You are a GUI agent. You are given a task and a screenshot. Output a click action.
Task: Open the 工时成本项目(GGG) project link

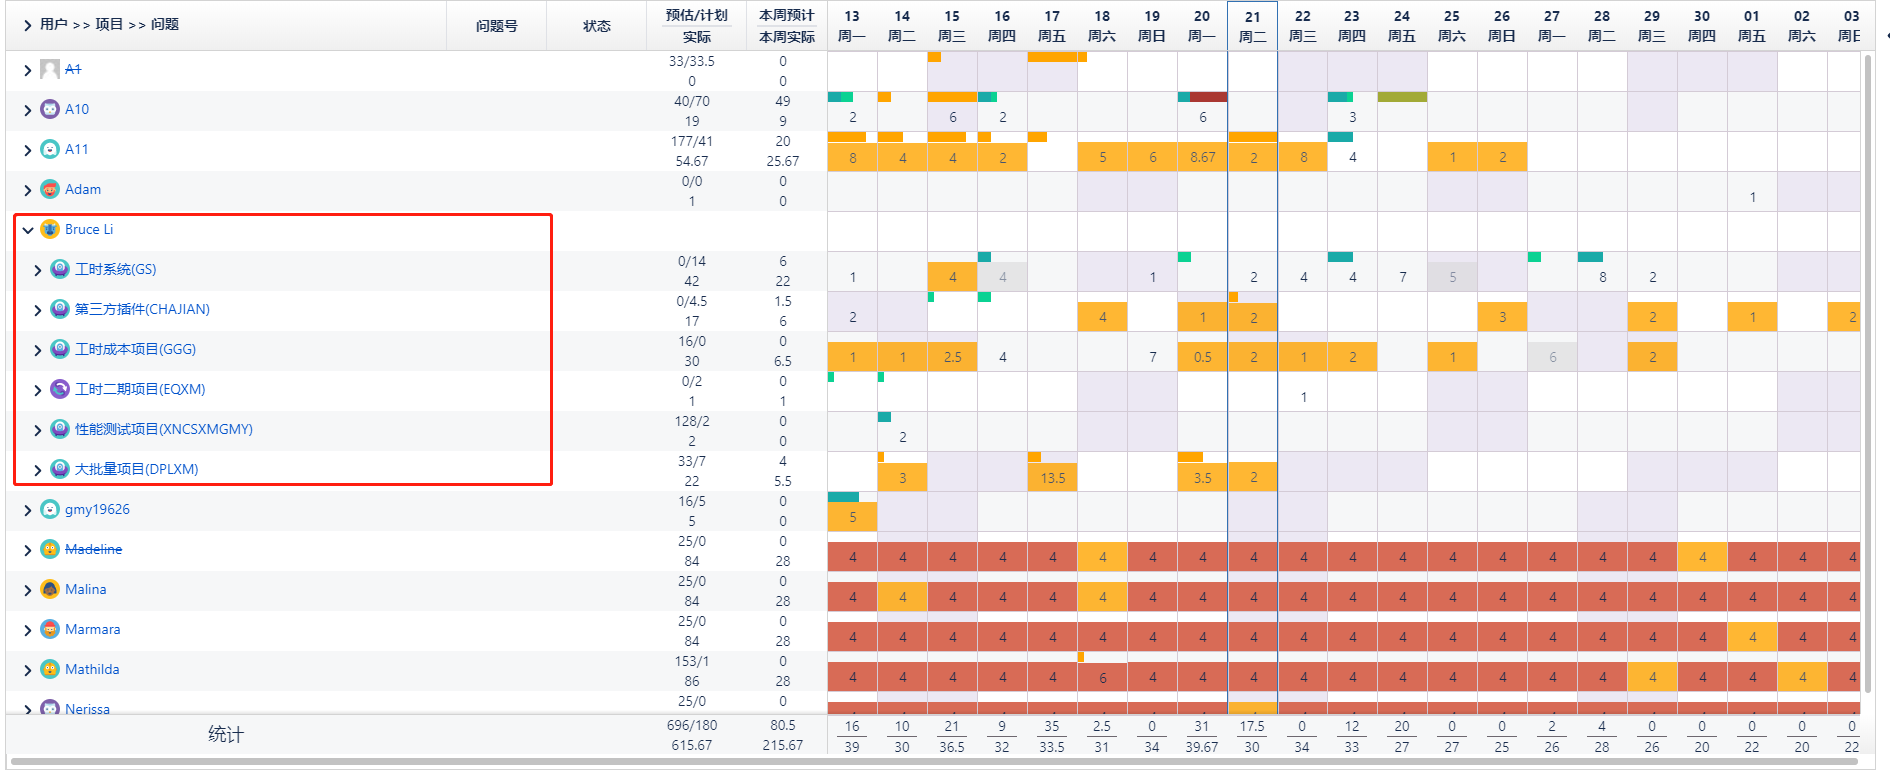pos(135,349)
